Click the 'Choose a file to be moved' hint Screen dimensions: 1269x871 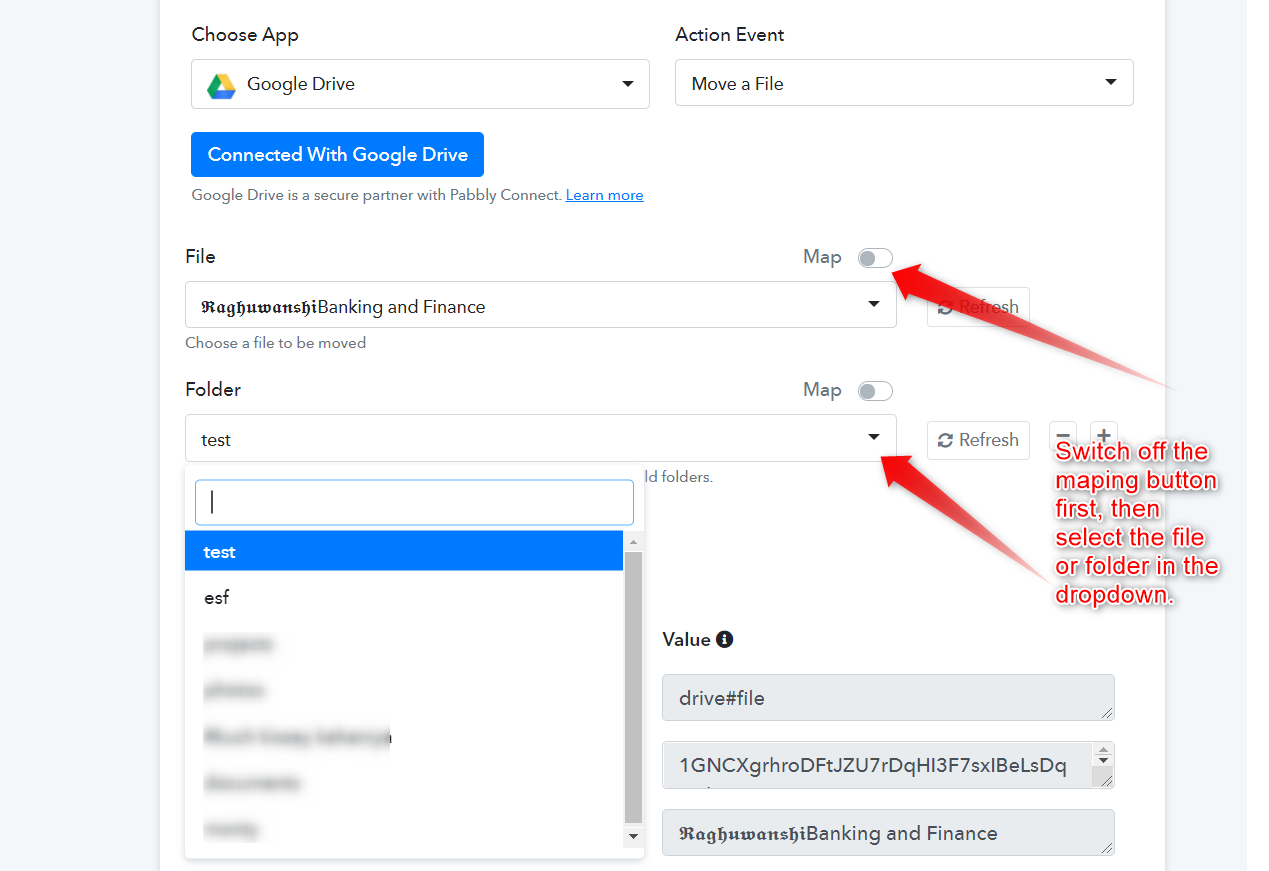pos(276,343)
